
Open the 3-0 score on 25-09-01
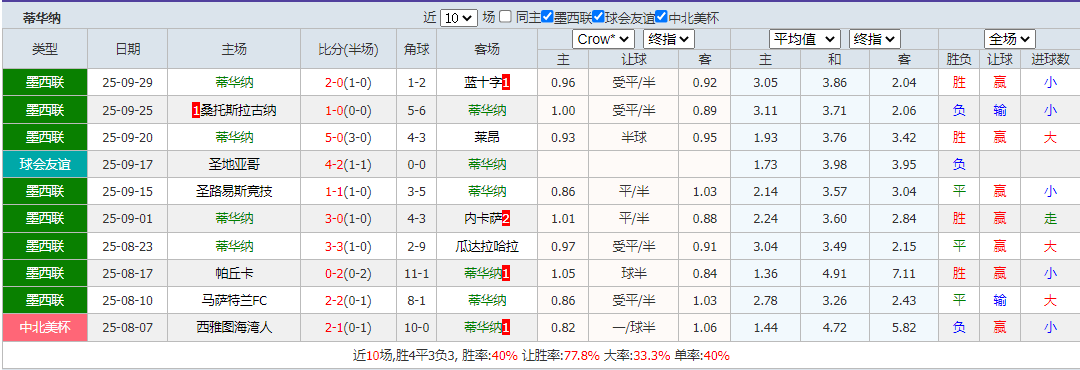pos(335,219)
